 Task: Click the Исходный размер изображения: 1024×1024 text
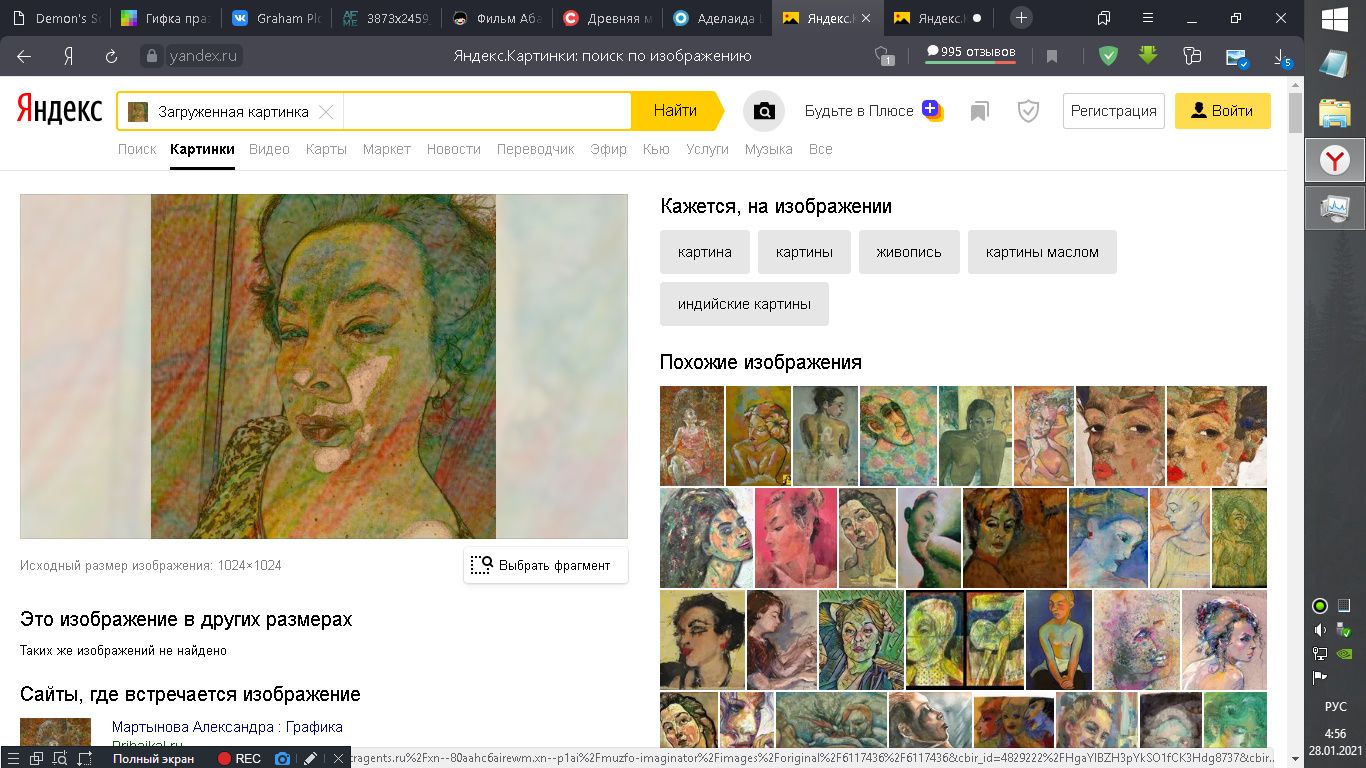(x=151, y=566)
